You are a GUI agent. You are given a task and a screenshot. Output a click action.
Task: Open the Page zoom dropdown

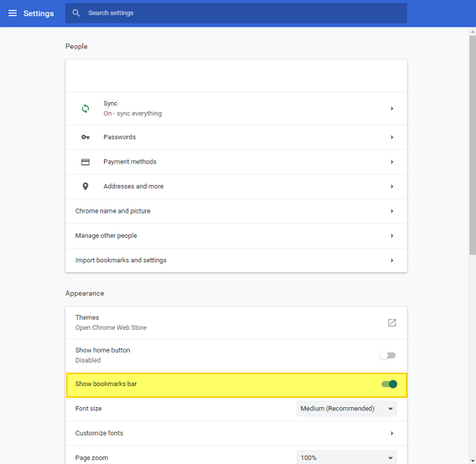[x=346, y=457]
